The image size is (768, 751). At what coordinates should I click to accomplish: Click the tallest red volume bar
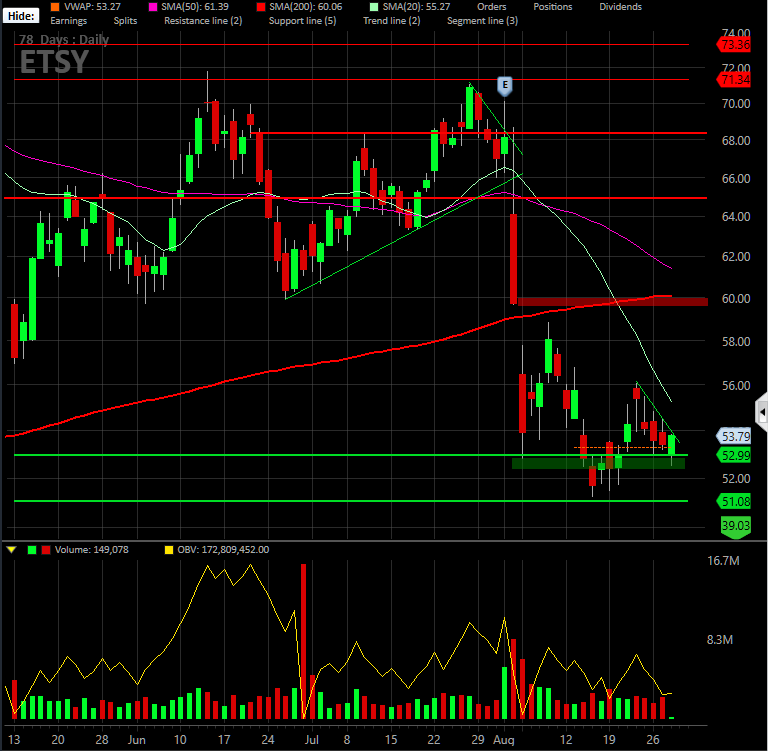coord(303,641)
